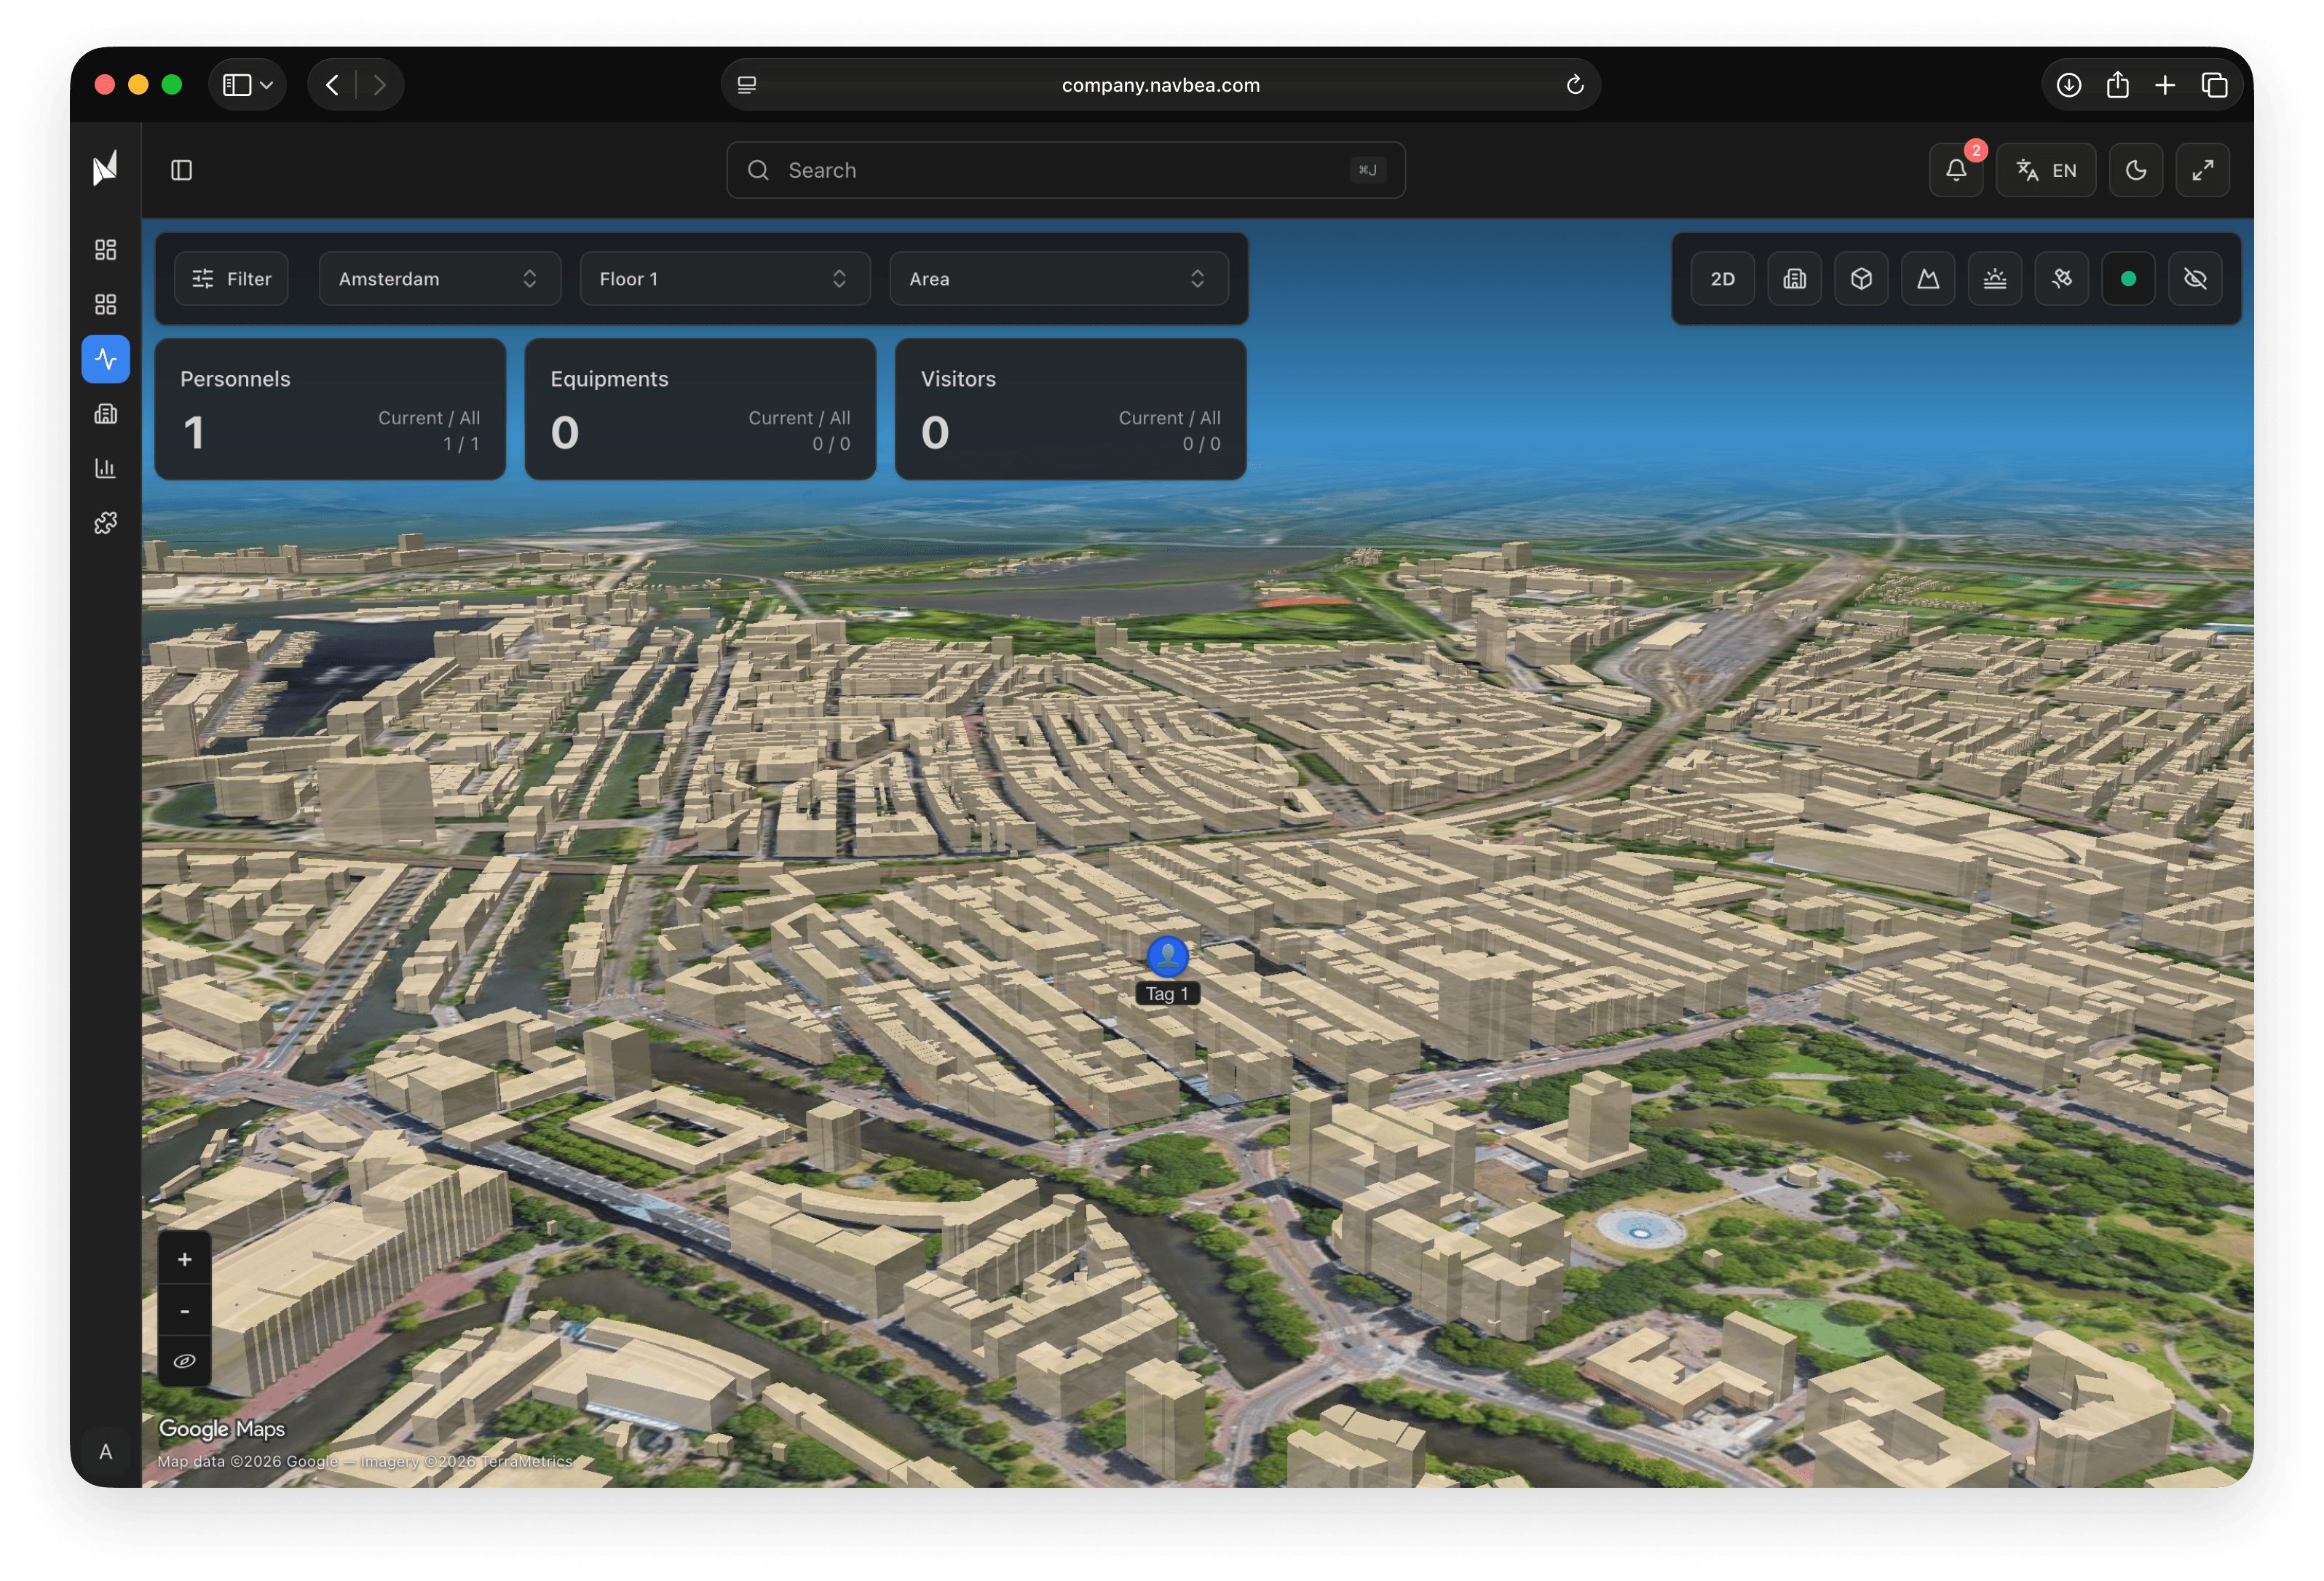
Task: Click Equipments '0 / 0' value
Action: [x=831, y=444]
